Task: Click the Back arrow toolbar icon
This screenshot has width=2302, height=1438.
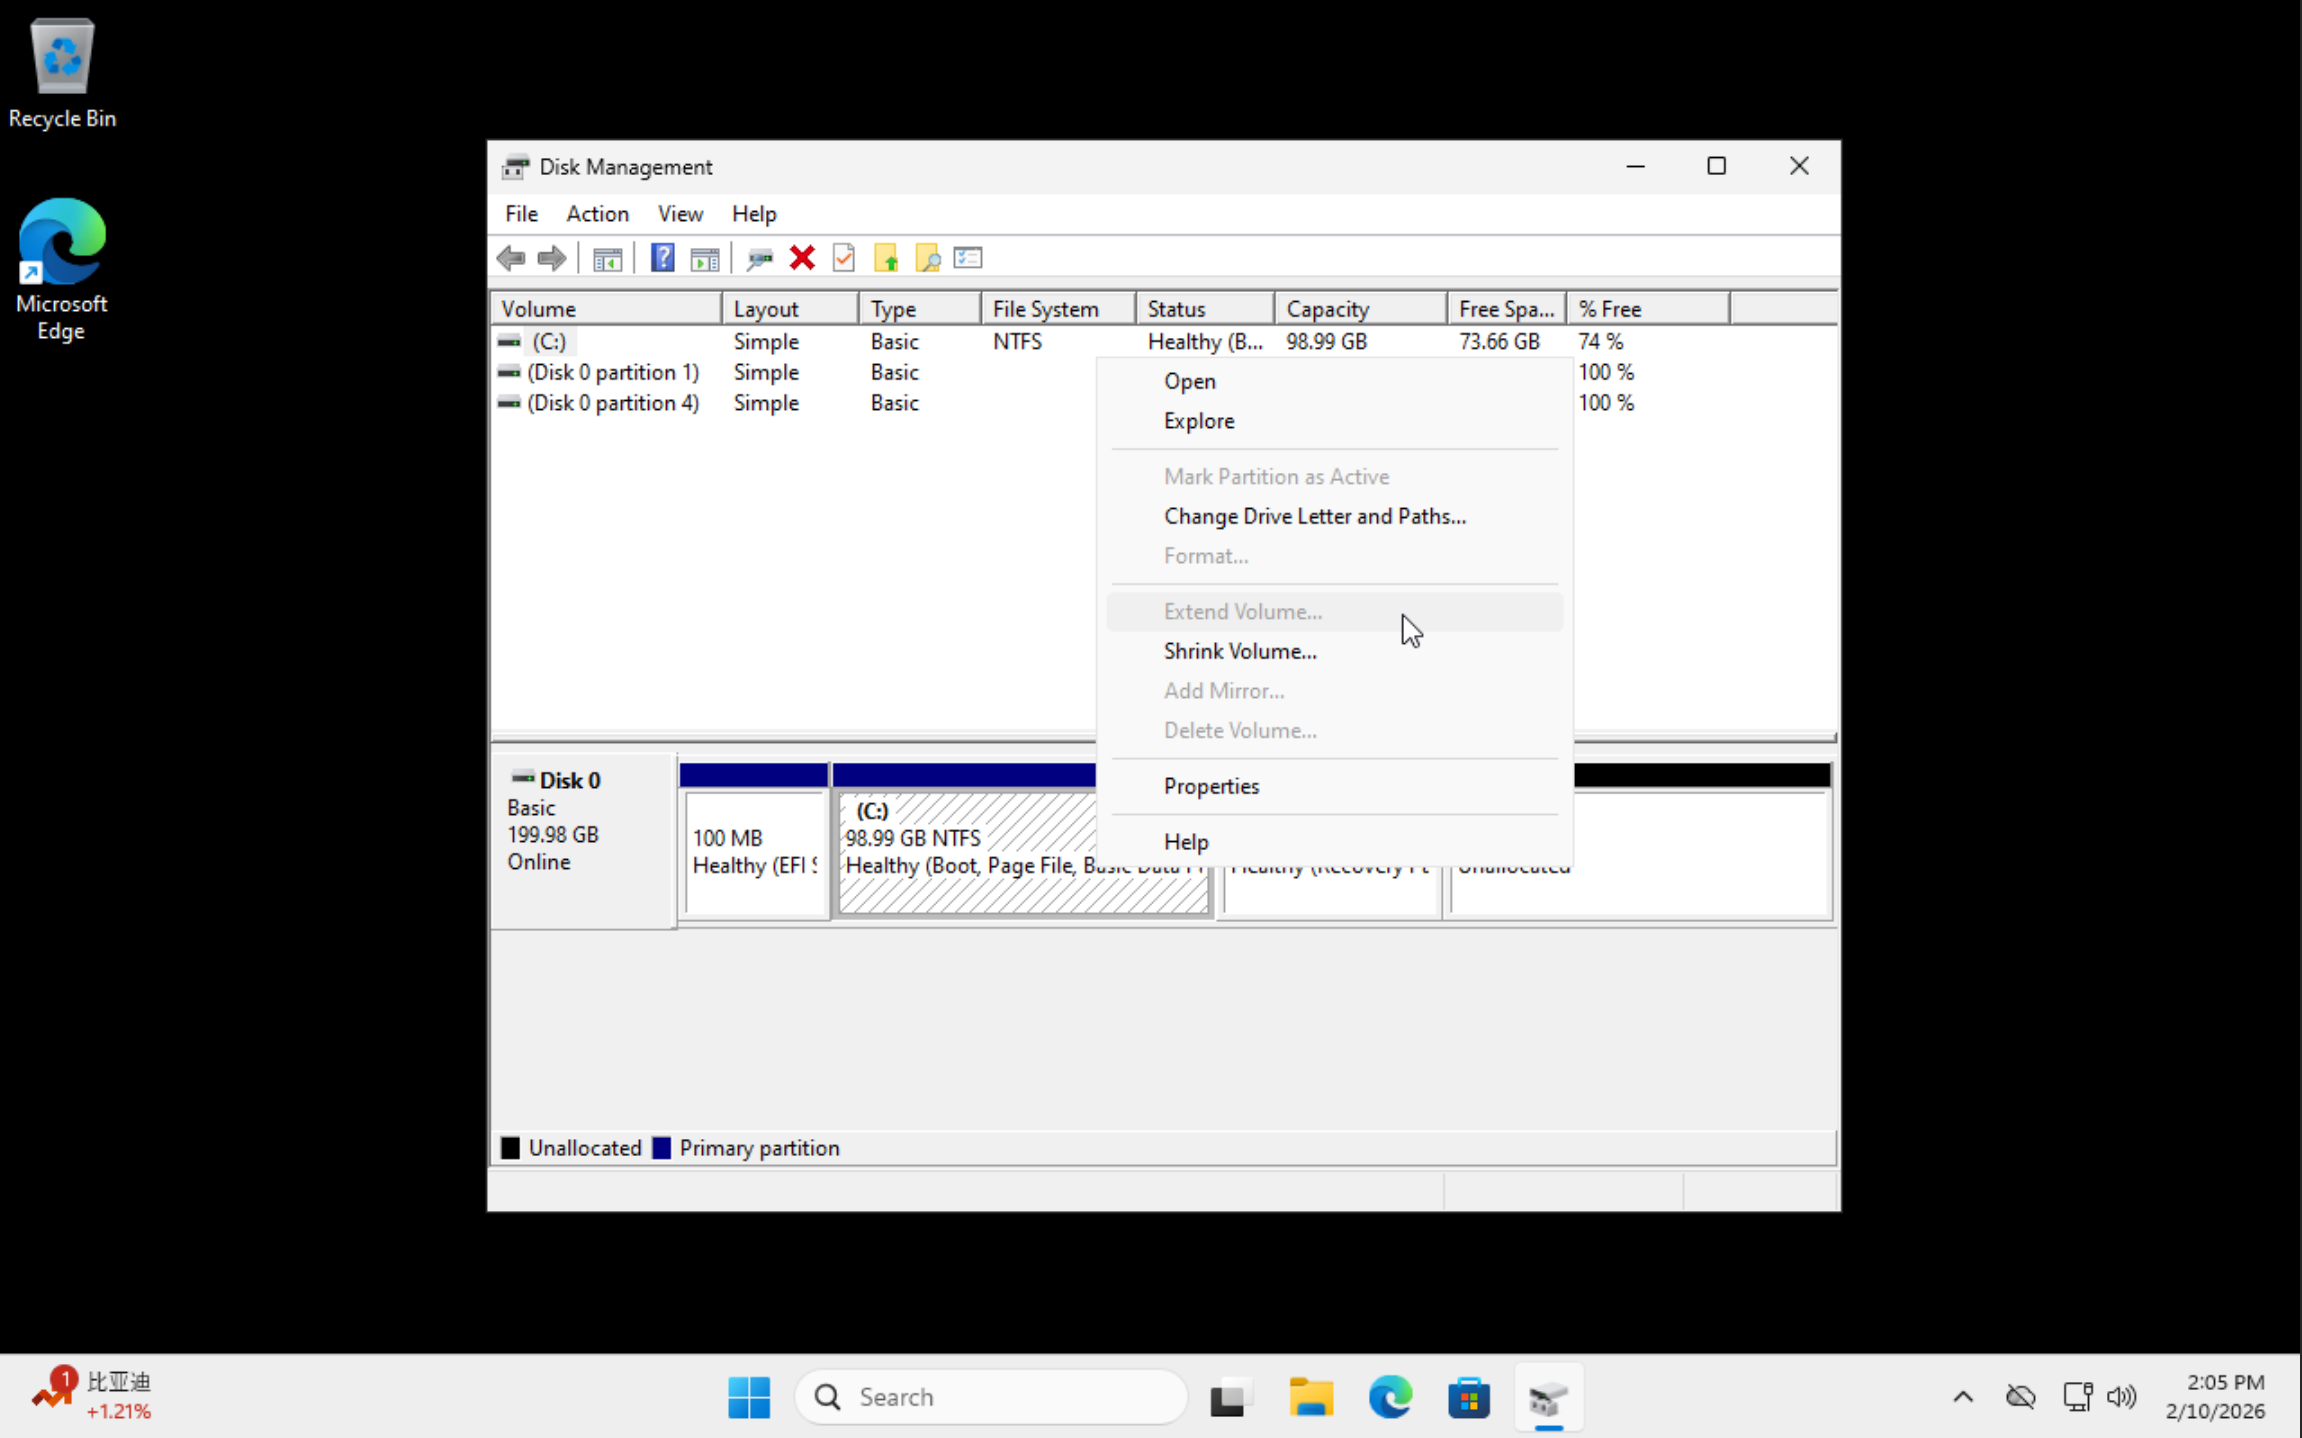Action: click(x=511, y=259)
